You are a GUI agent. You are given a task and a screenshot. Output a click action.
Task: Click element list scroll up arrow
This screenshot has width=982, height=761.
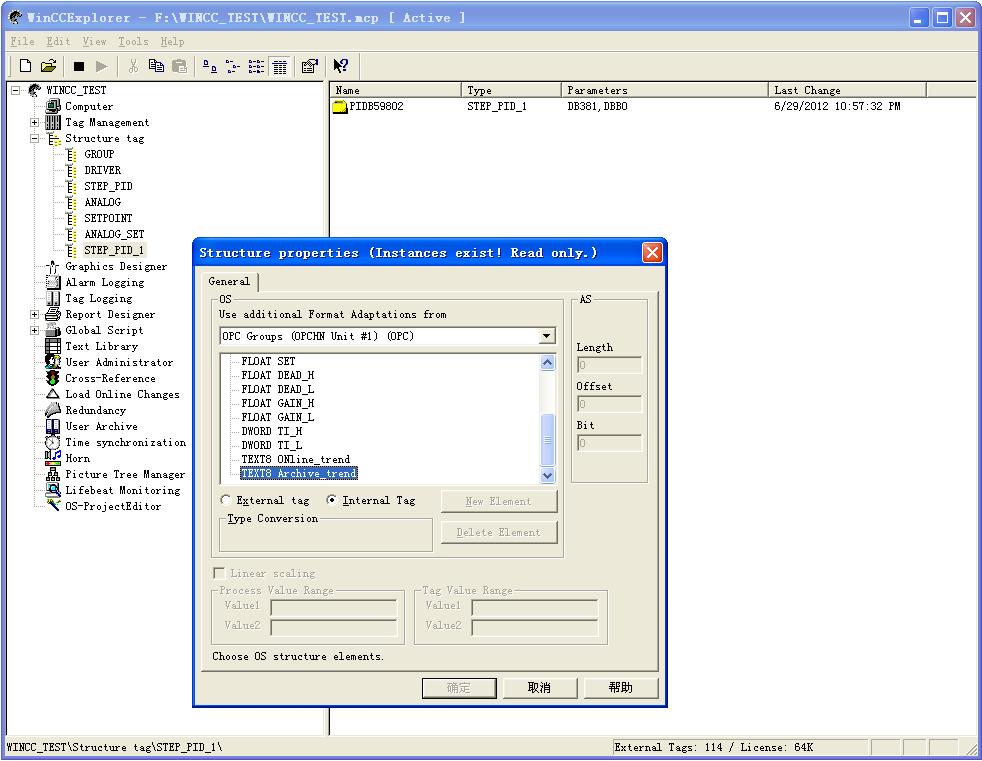547,362
